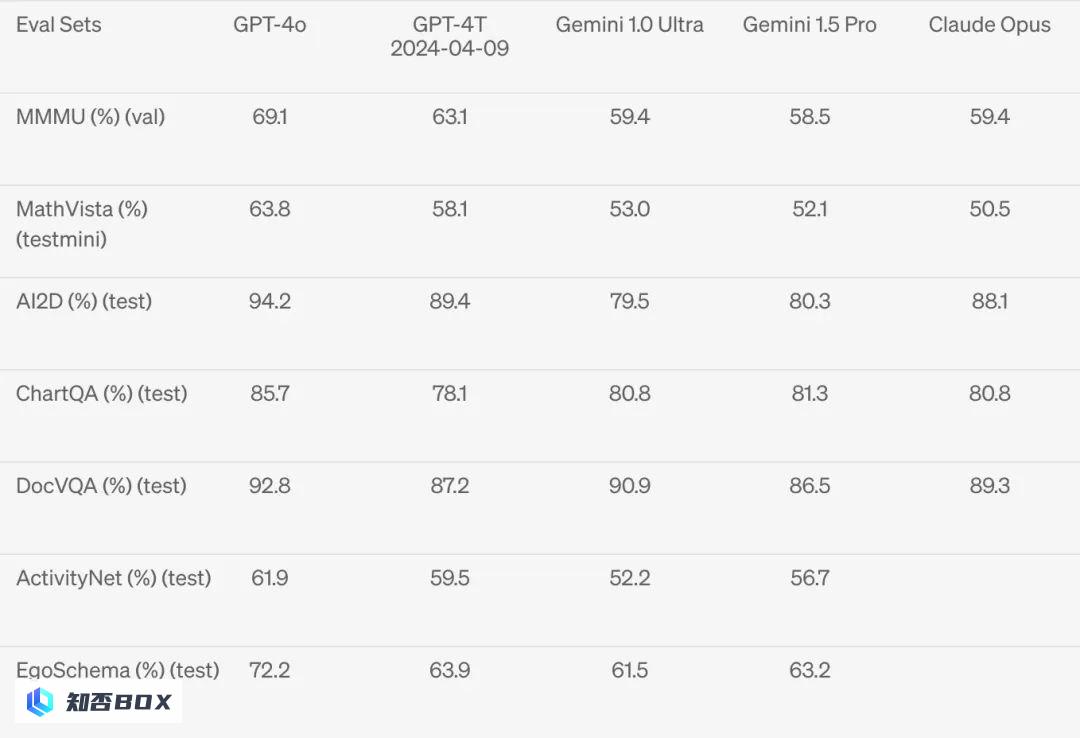Screen dimensions: 1080x738
Task: Click the Gemini 1.0 Ultra column header
Action: click(x=630, y=25)
